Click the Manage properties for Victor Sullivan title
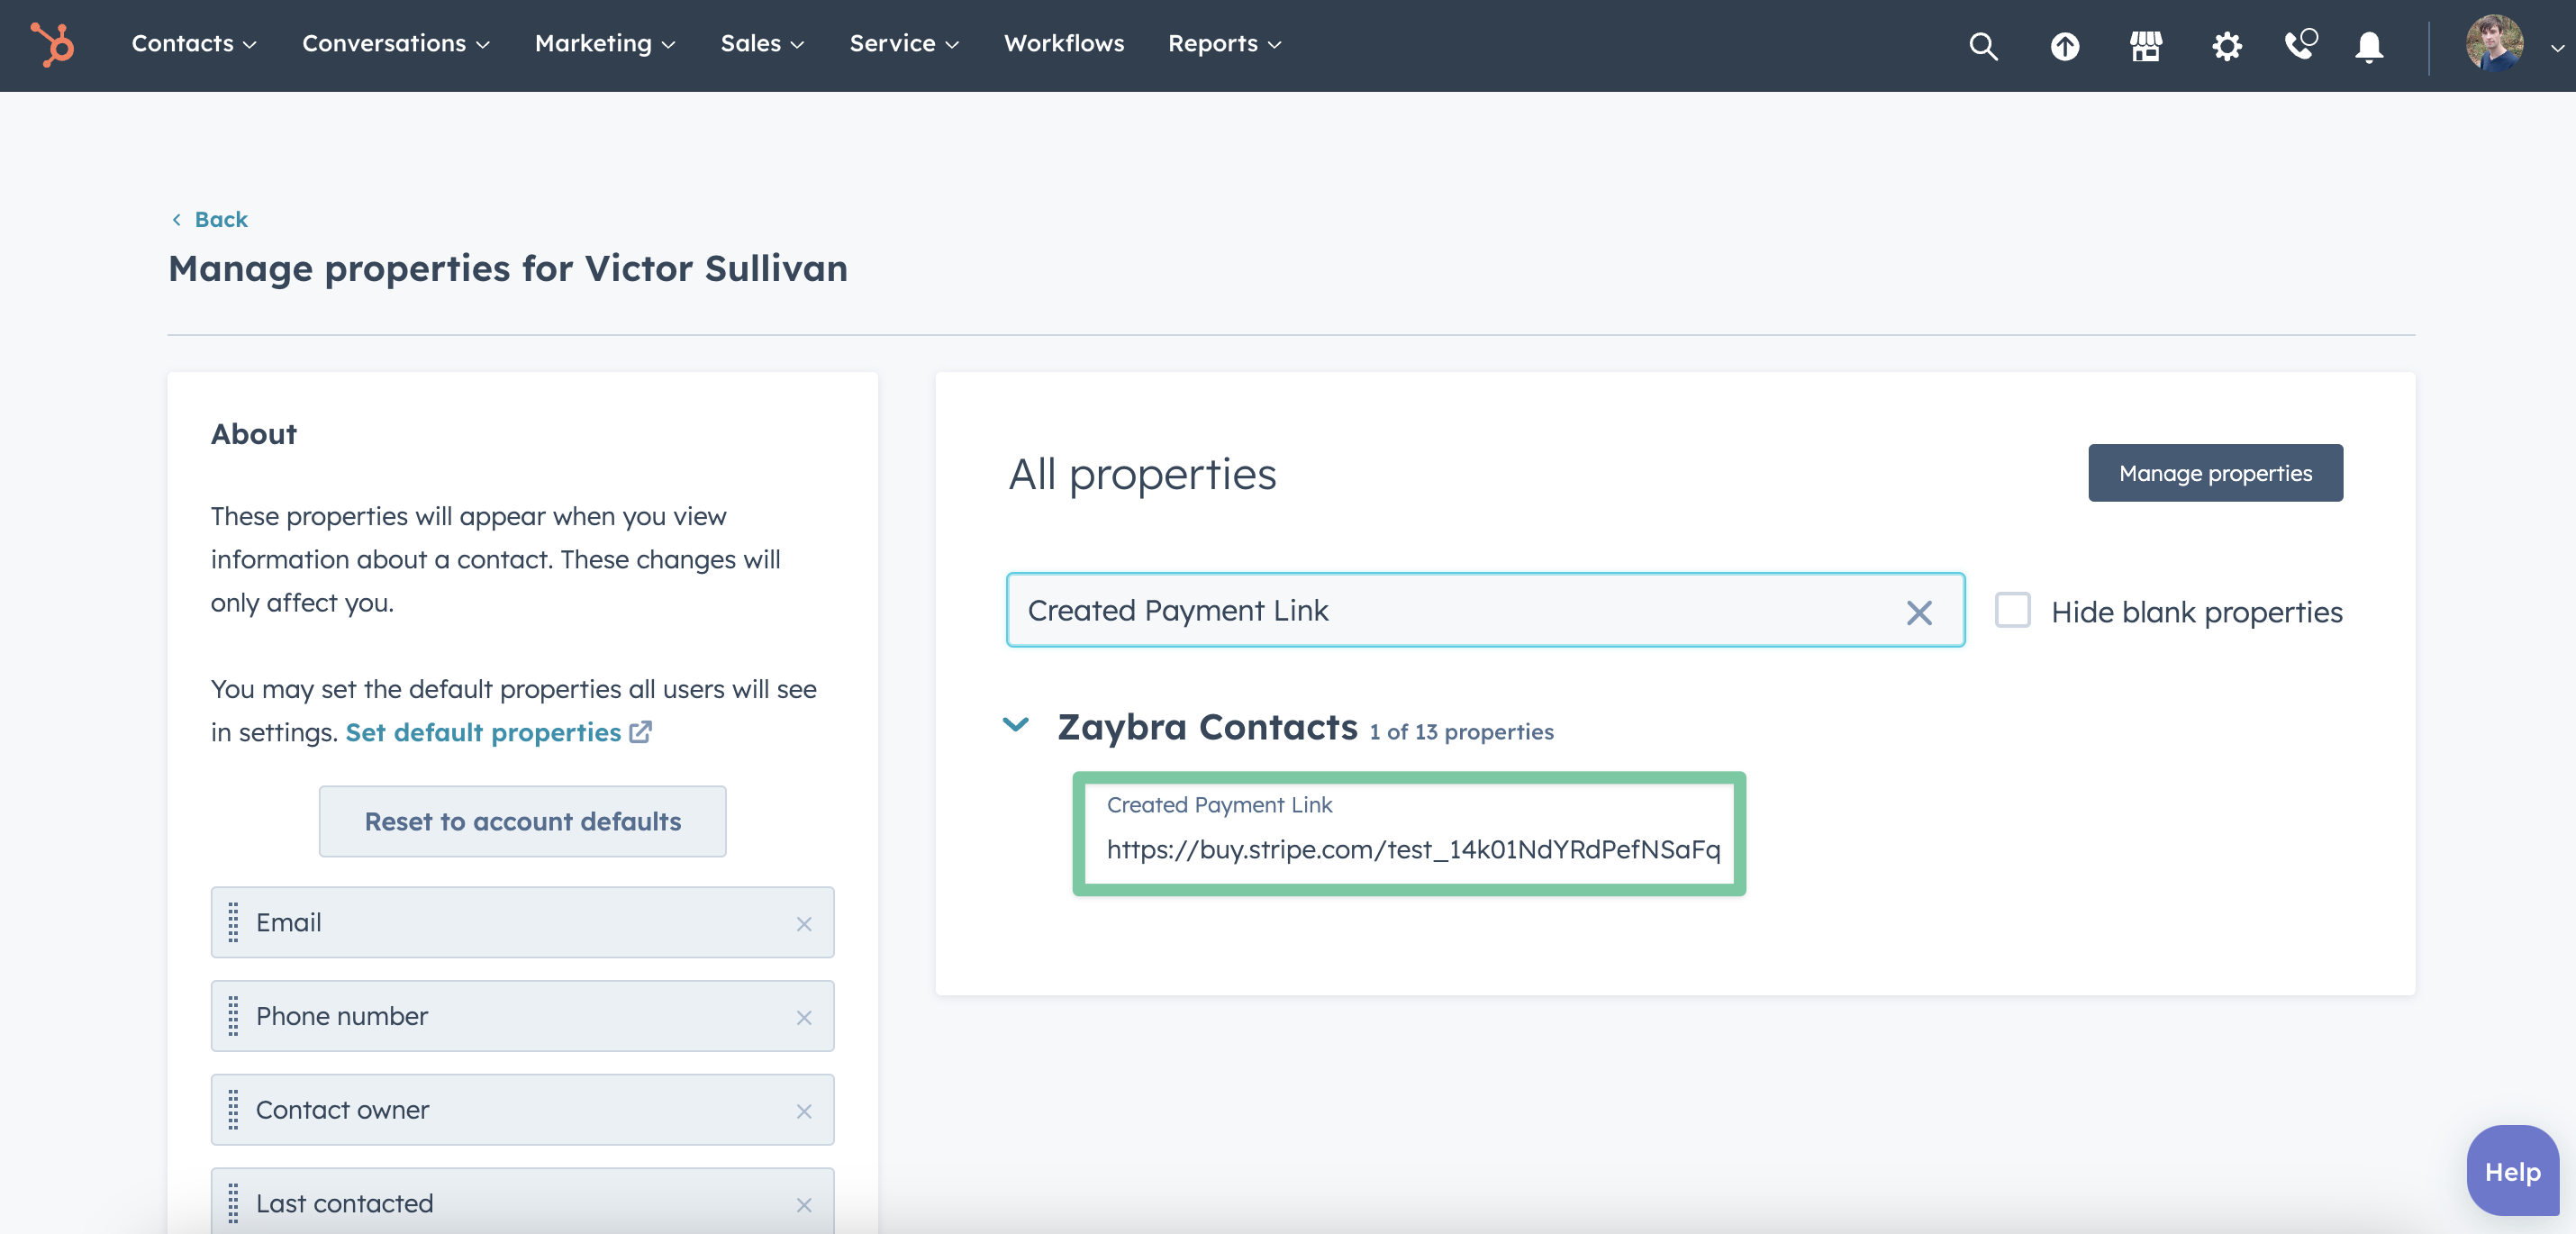 click(508, 269)
